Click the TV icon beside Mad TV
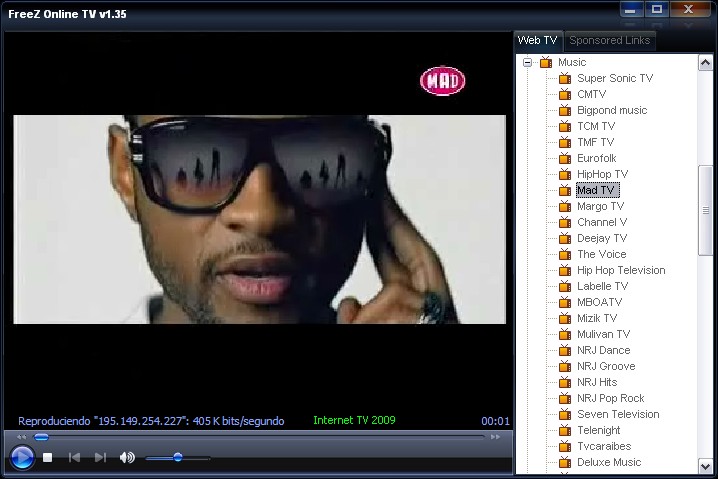 click(x=565, y=191)
